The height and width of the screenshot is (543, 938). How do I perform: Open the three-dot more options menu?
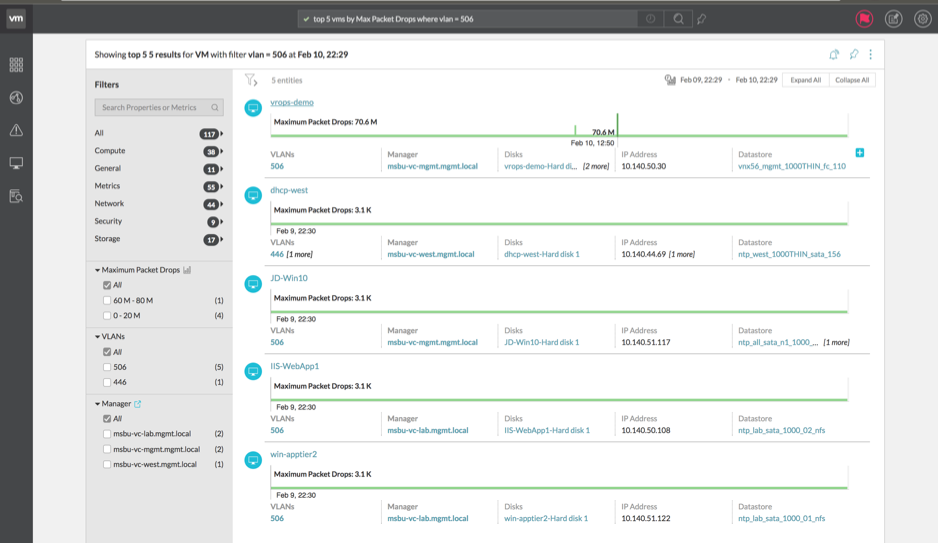[x=870, y=55]
